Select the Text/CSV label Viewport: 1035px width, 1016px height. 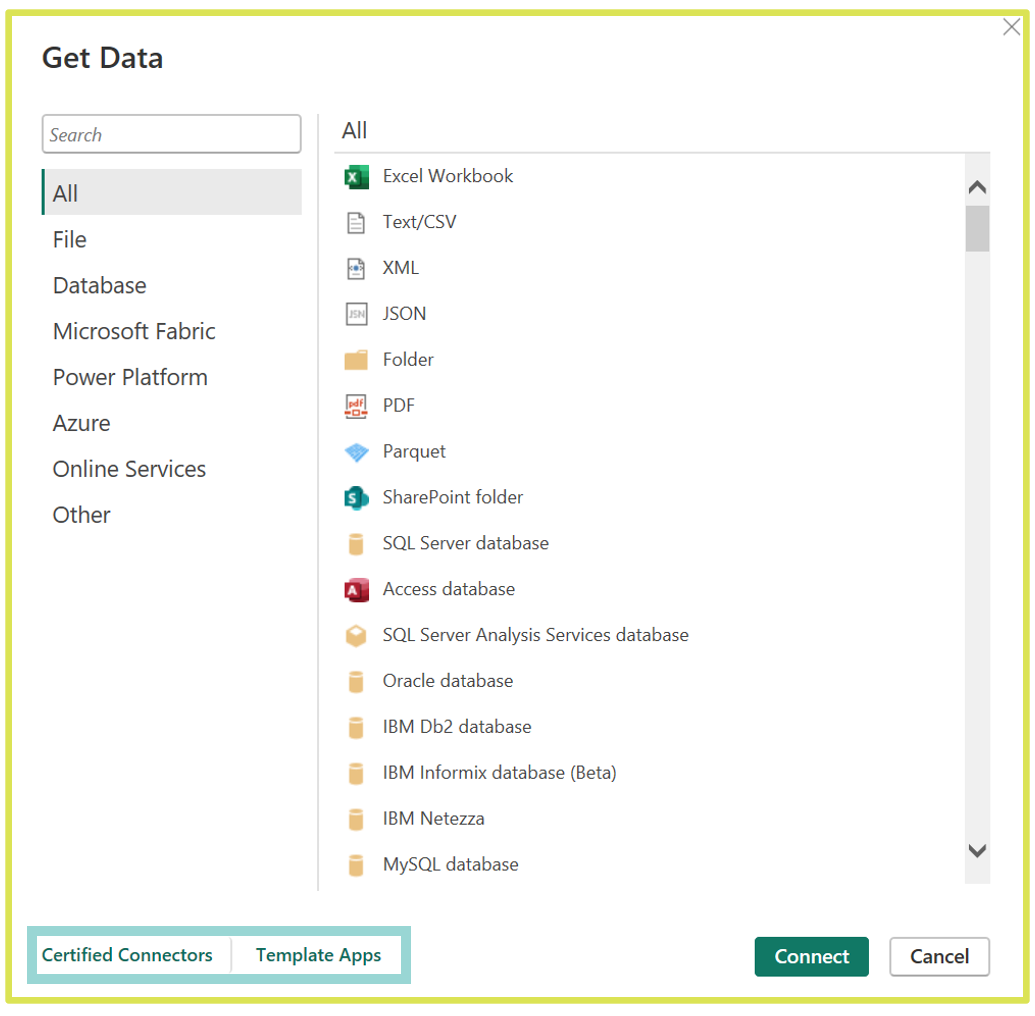click(419, 222)
